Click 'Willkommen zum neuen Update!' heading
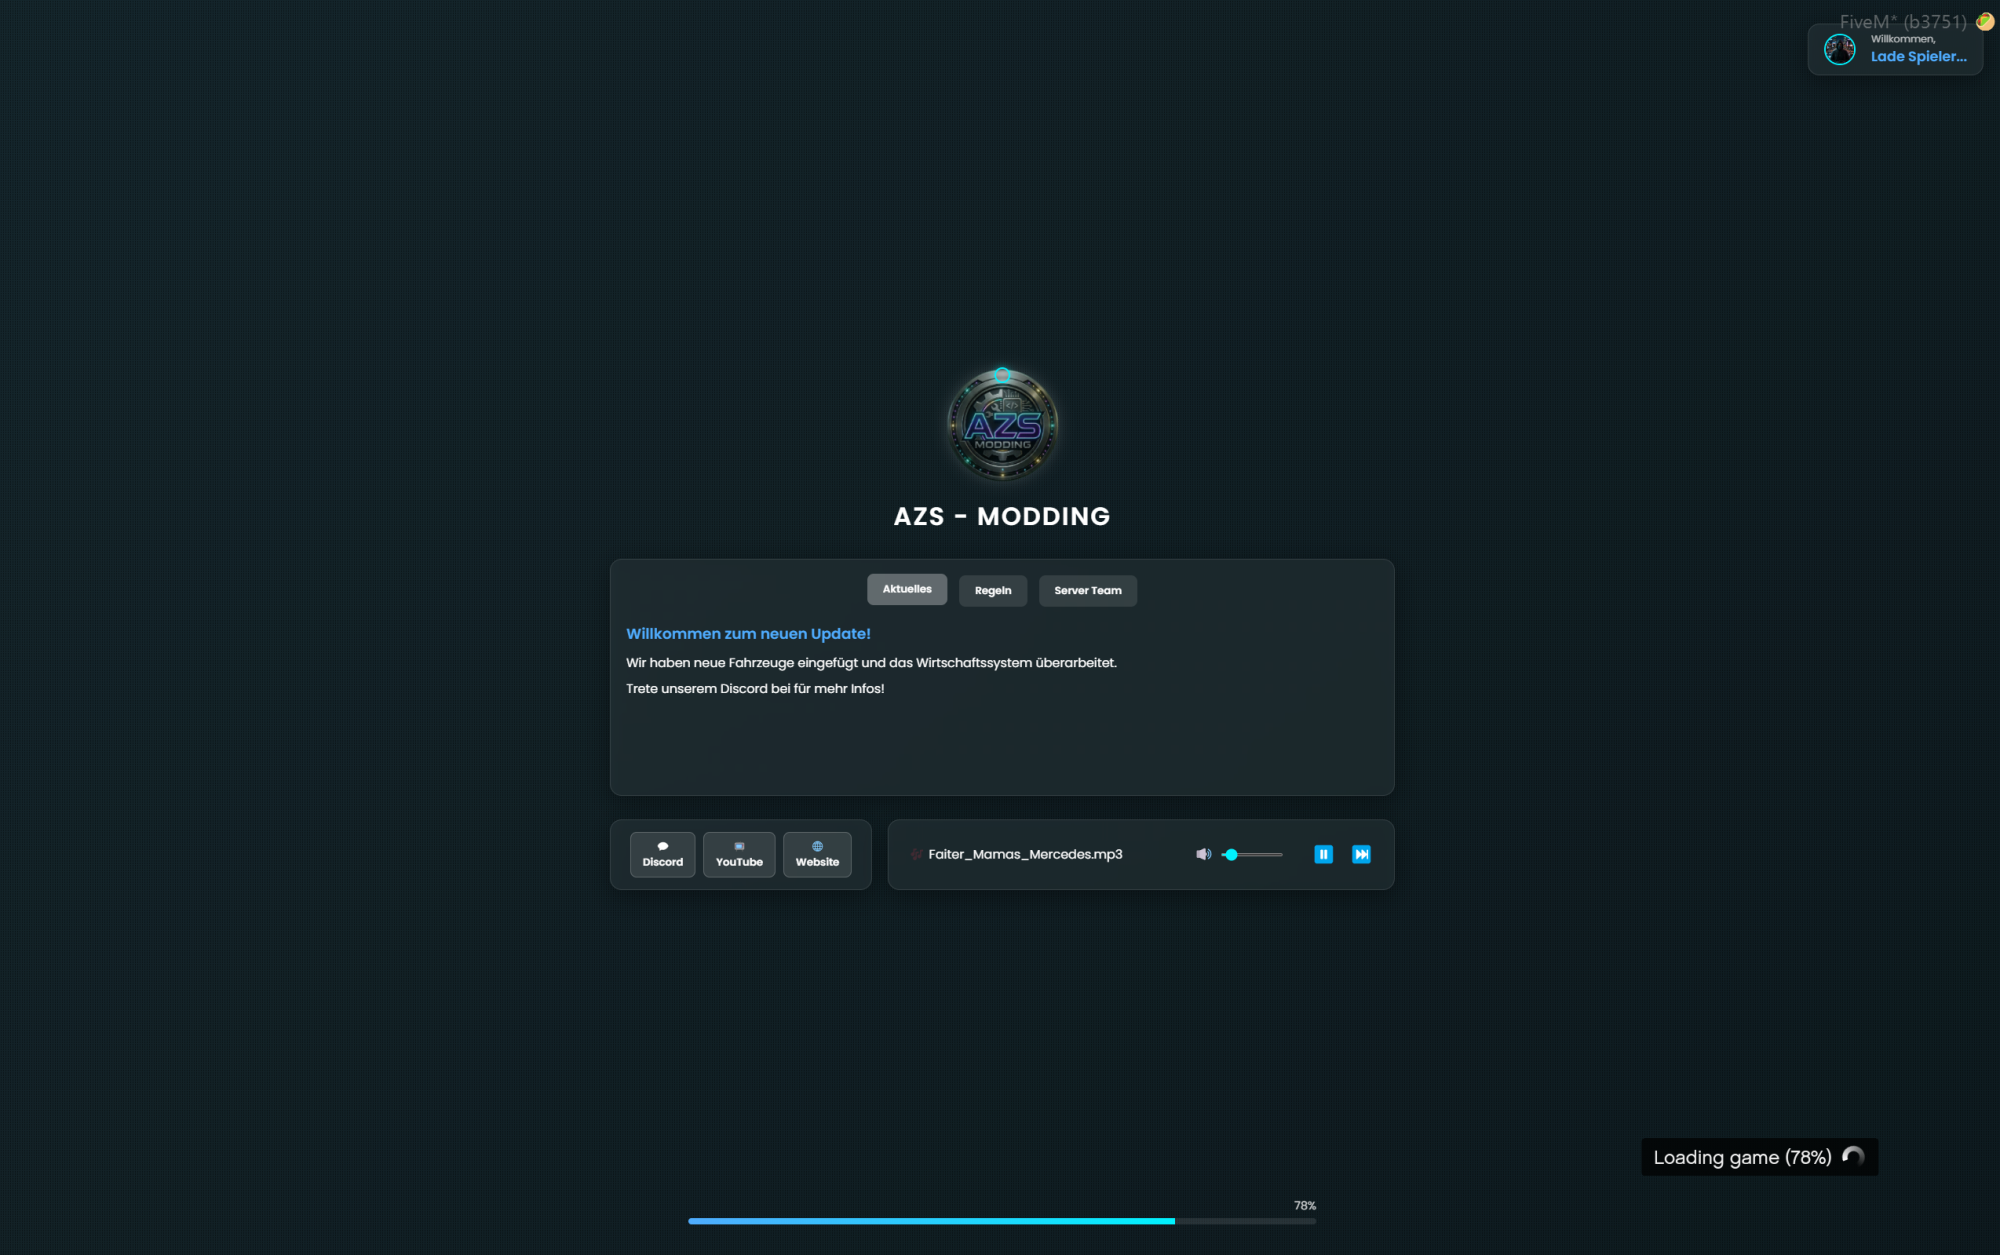This screenshot has width=2000, height=1255. 748,634
